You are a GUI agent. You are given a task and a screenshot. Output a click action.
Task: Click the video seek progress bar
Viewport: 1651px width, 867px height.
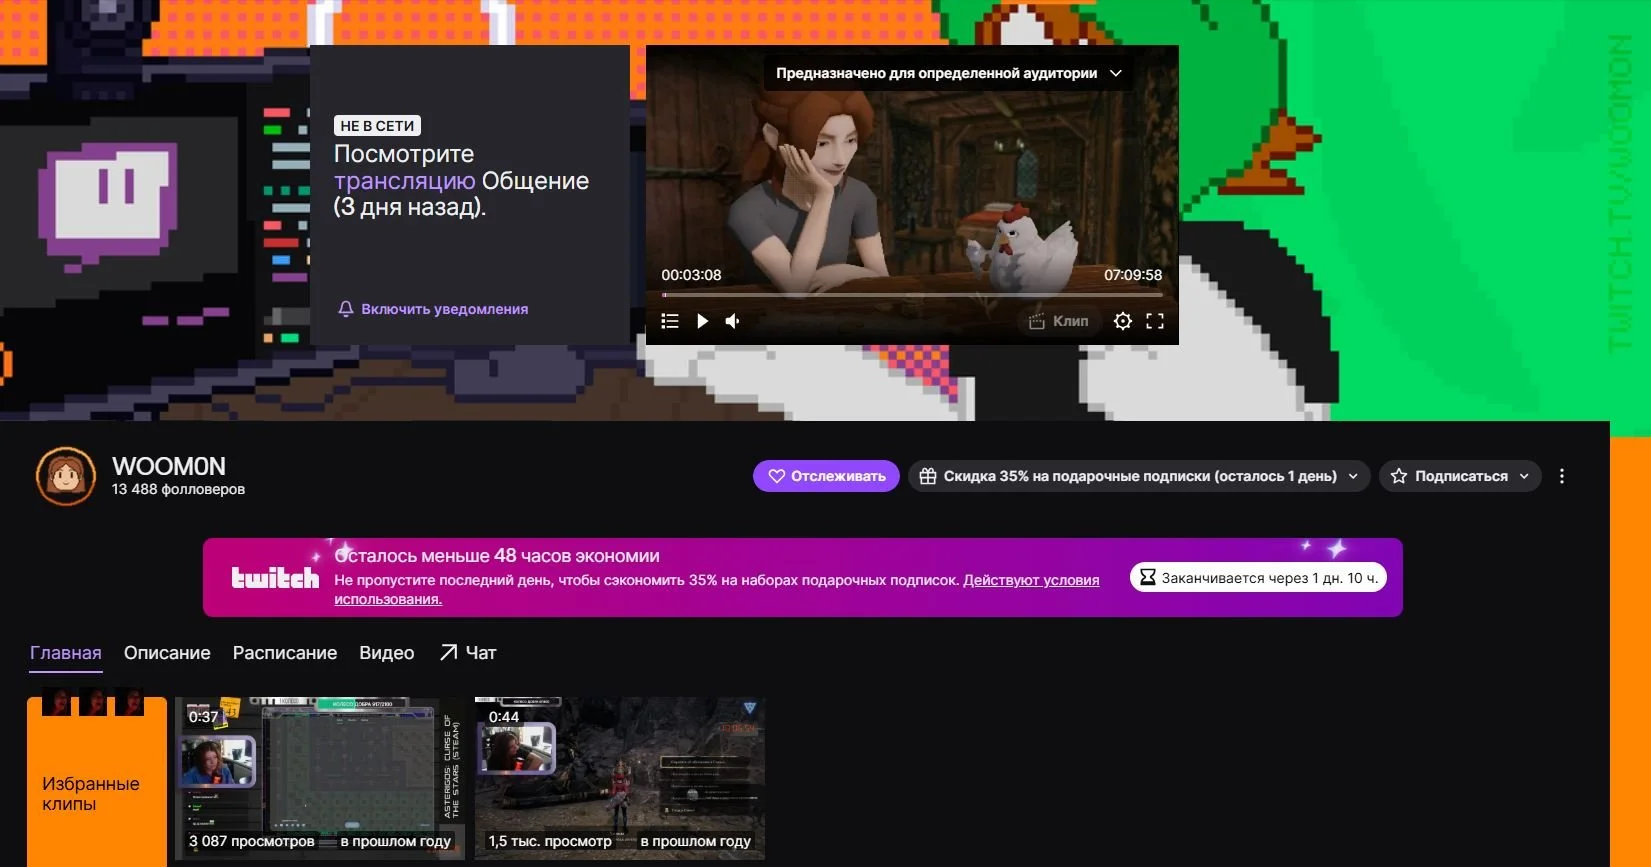(x=912, y=295)
